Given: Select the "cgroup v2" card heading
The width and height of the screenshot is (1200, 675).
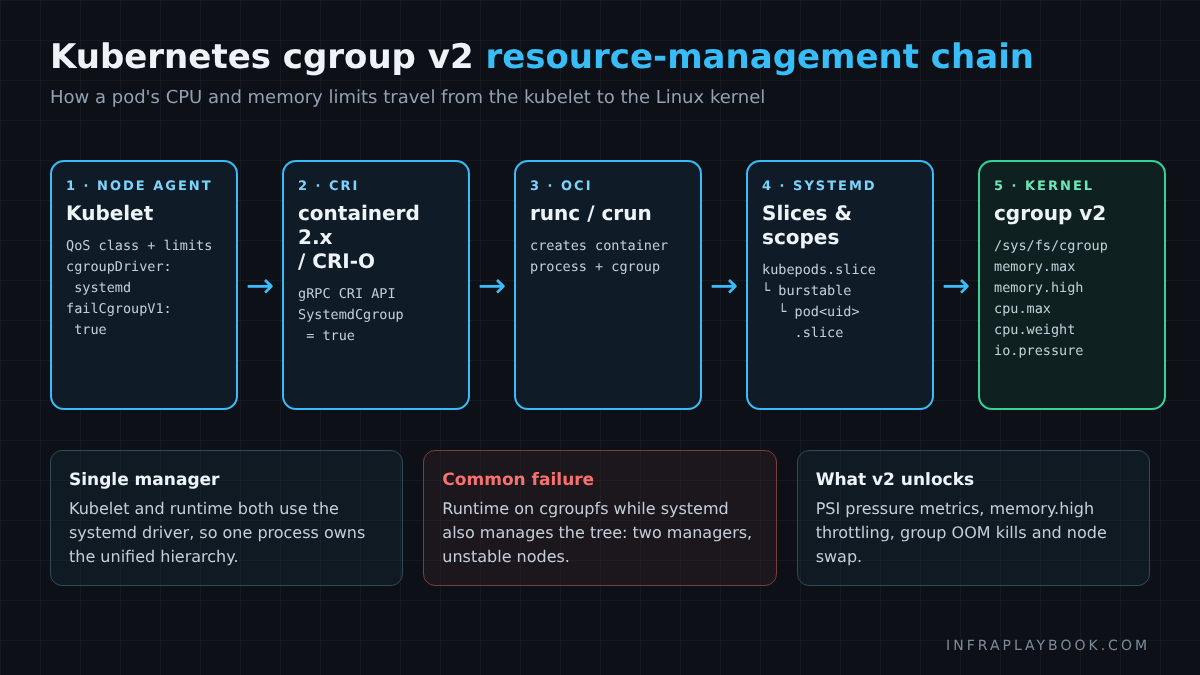Looking at the screenshot, I should 1050,213.
